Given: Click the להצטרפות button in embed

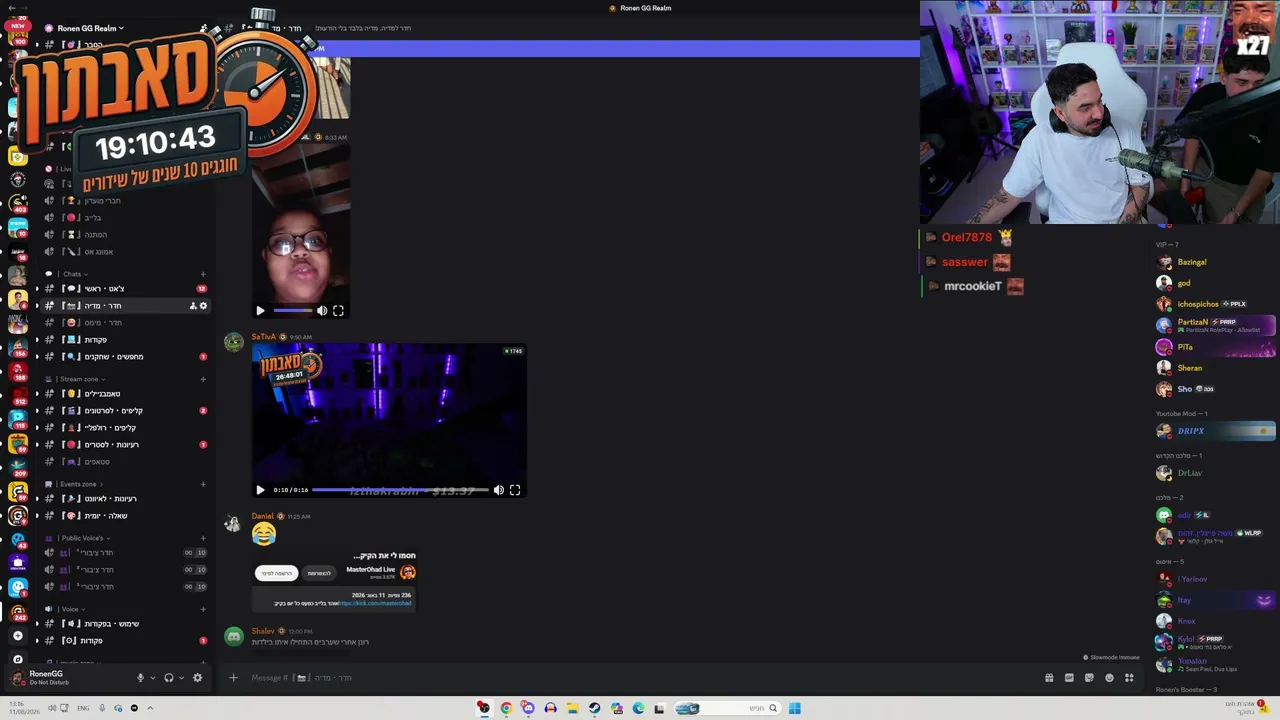Looking at the screenshot, I should pyautogui.click(x=319, y=573).
